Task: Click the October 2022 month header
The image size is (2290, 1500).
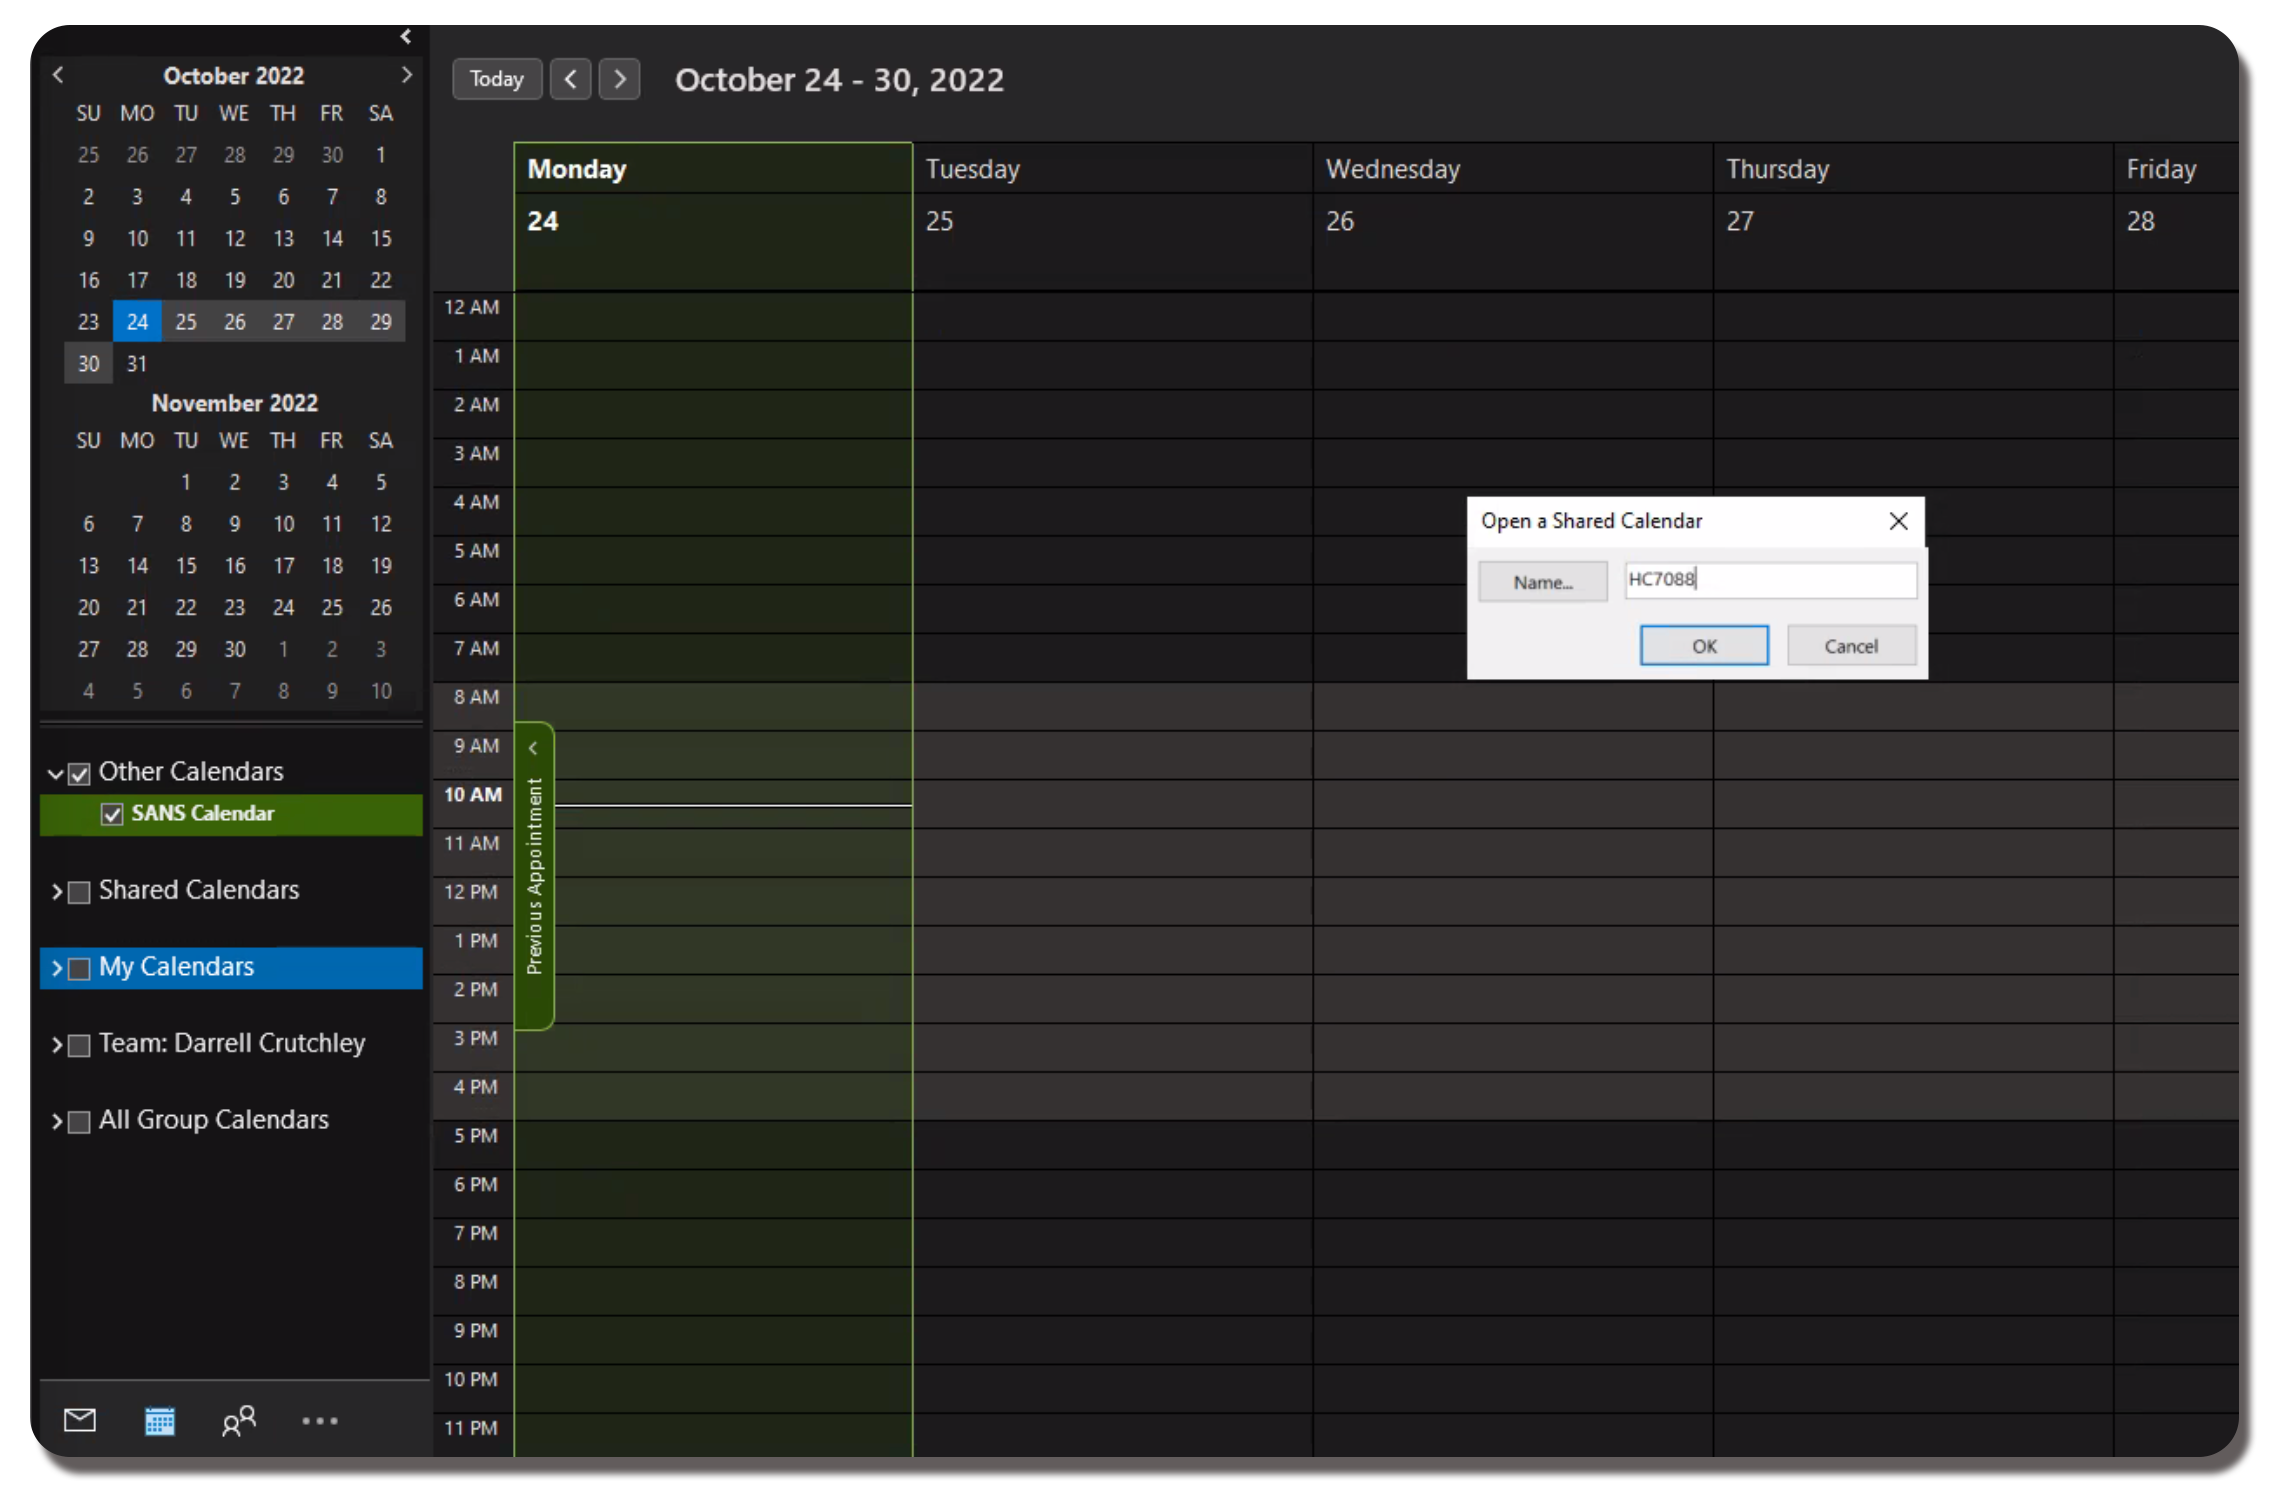Action: click(x=234, y=76)
